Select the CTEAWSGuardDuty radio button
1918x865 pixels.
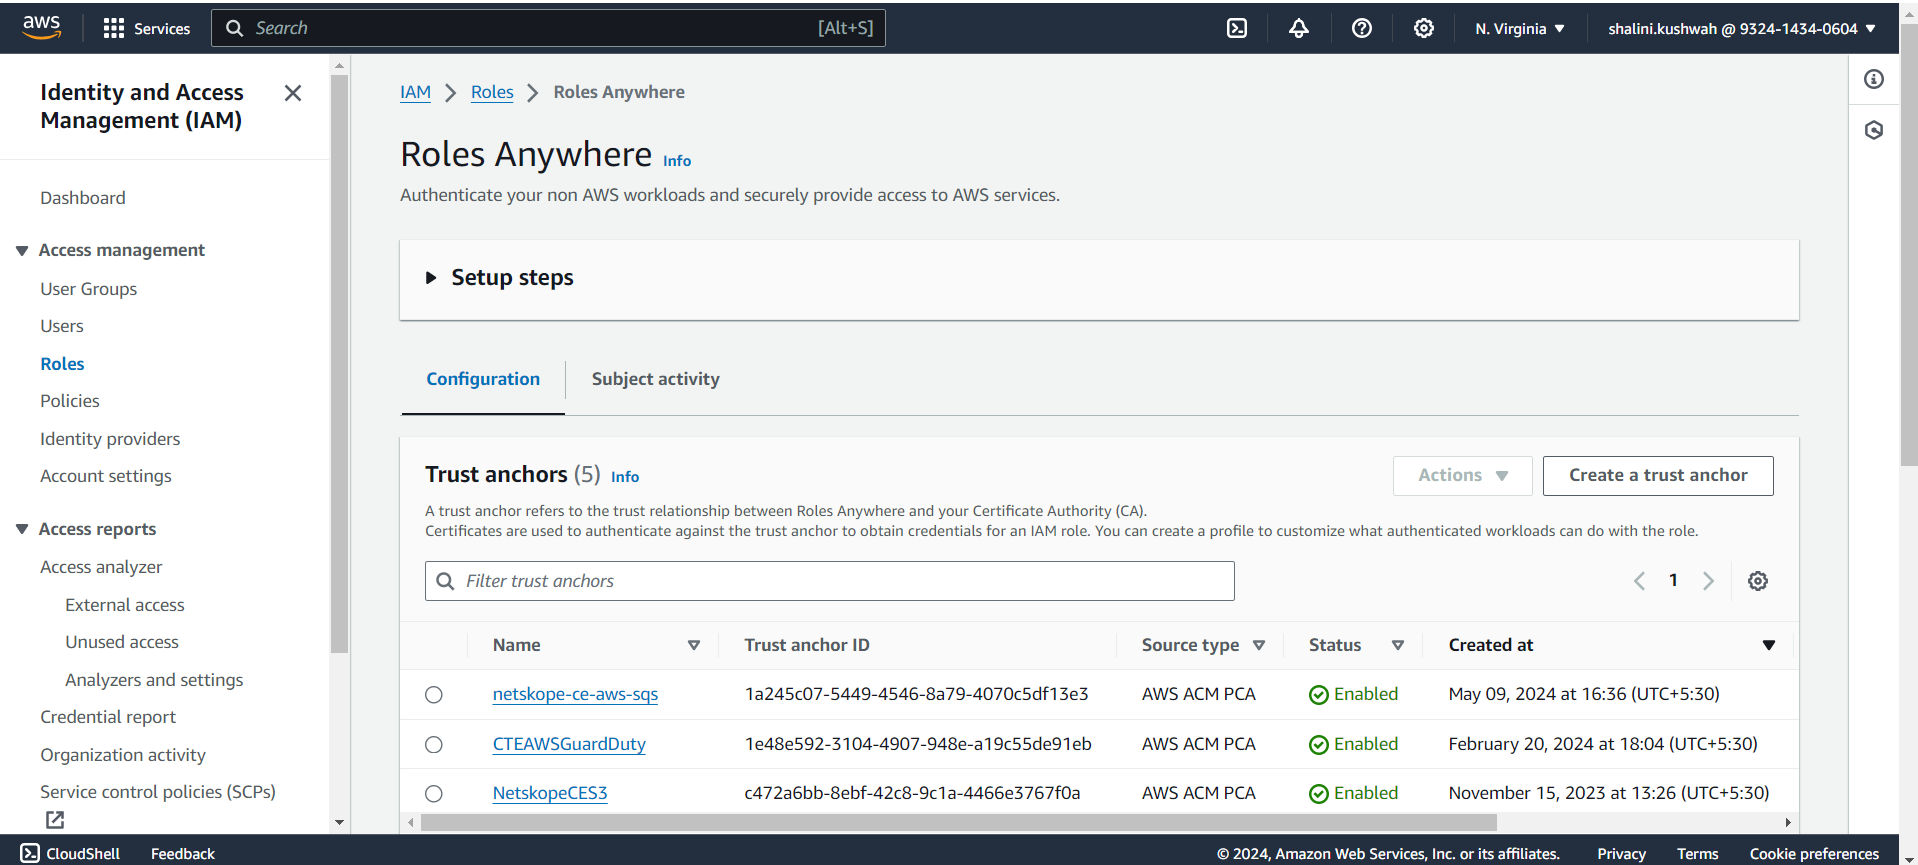[x=433, y=745]
